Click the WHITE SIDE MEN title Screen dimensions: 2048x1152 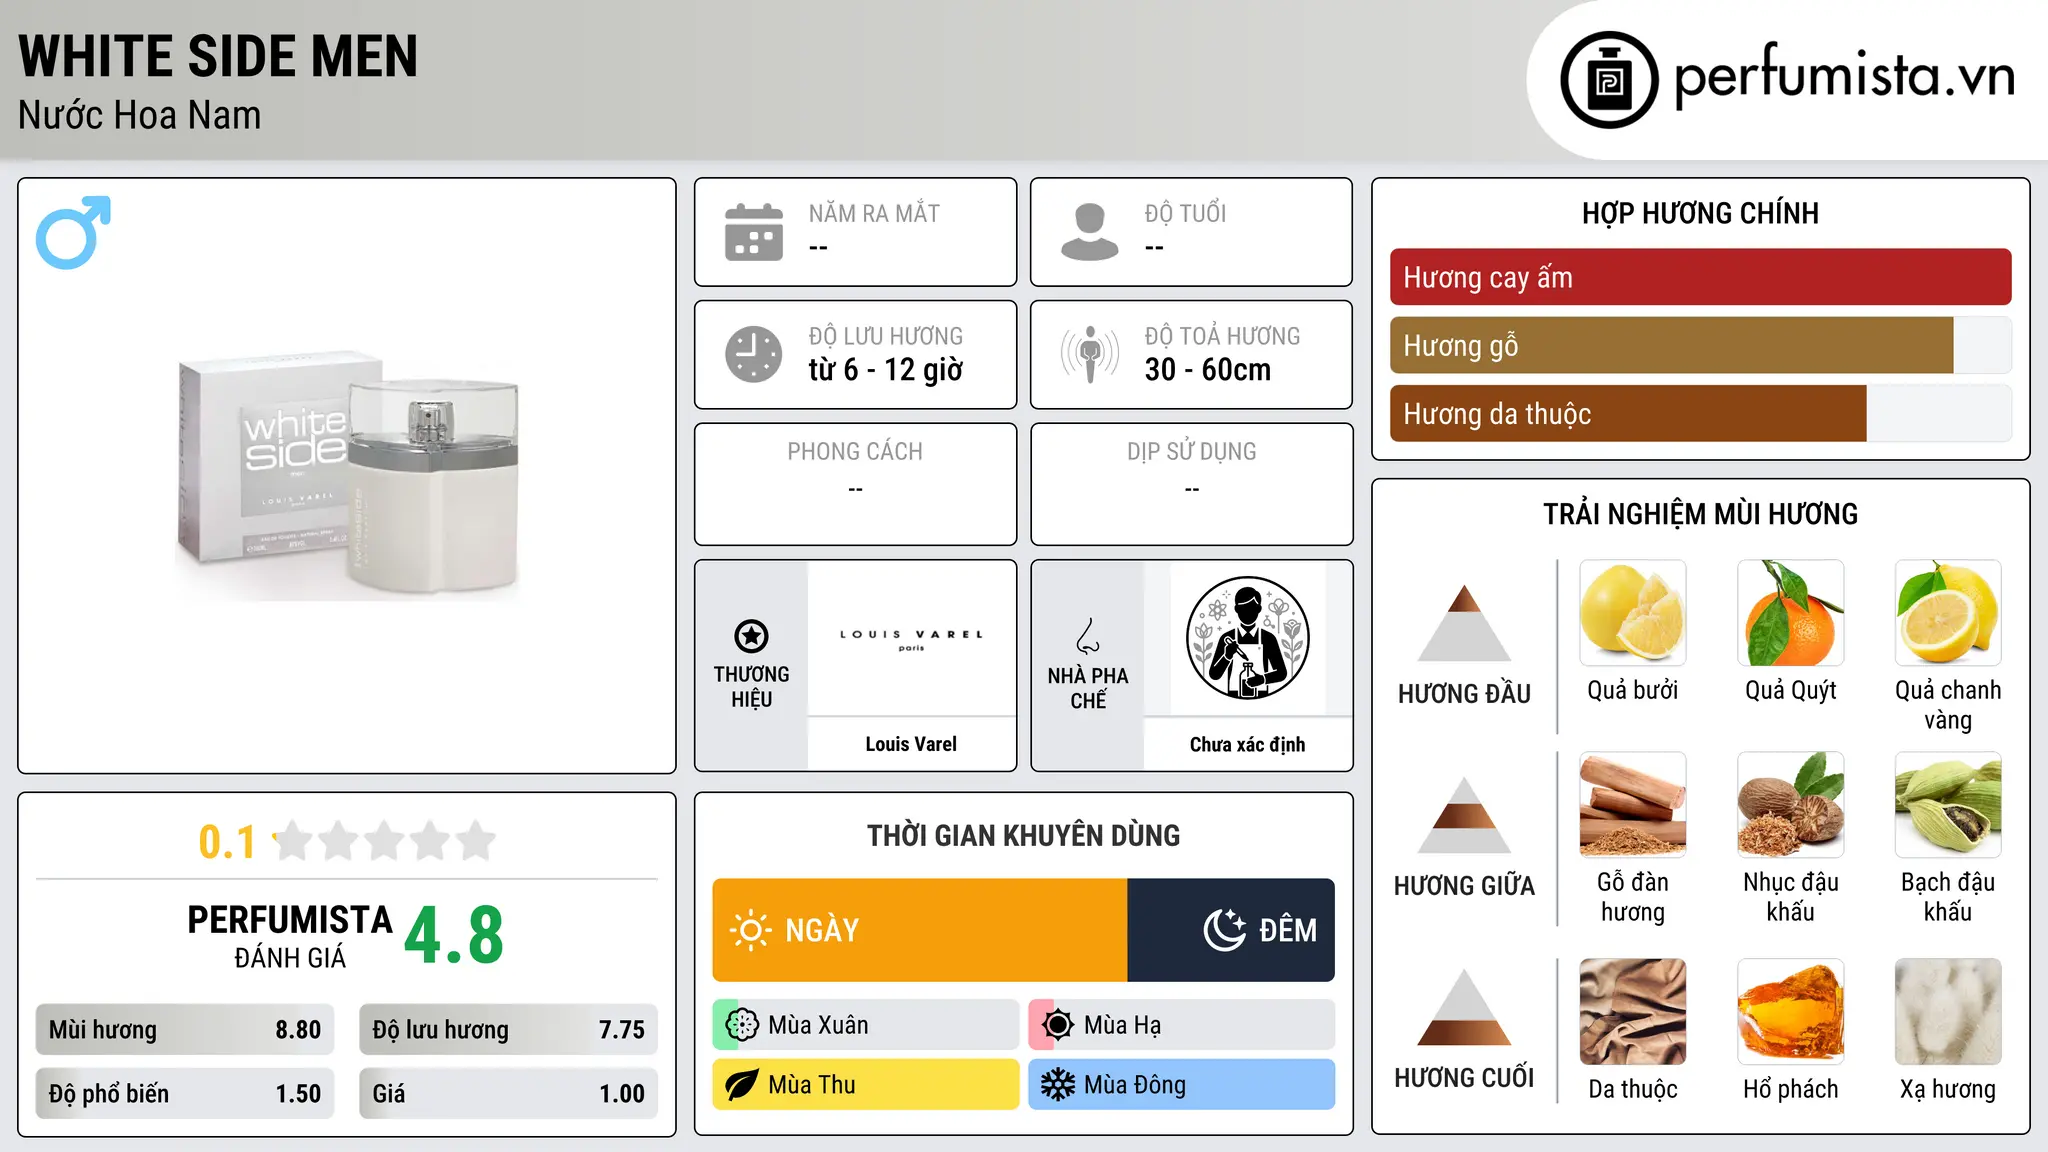point(218,56)
